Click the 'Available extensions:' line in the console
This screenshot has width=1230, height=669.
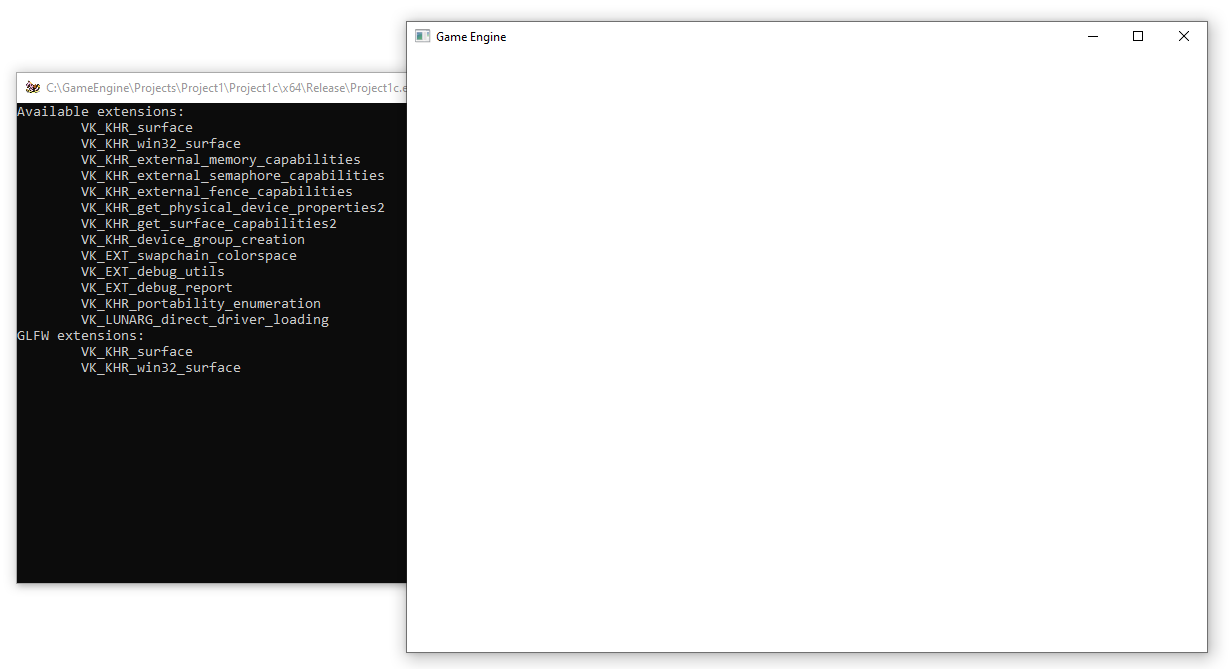tap(101, 112)
